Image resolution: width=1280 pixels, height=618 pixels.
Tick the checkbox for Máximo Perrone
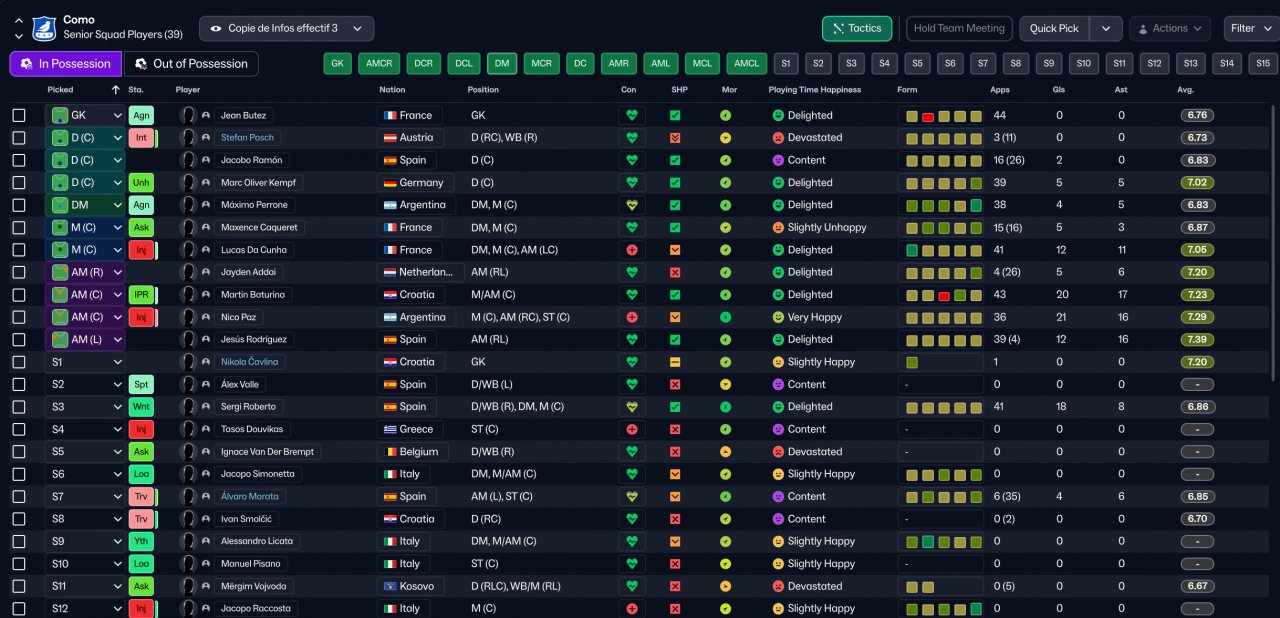tap(19, 205)
